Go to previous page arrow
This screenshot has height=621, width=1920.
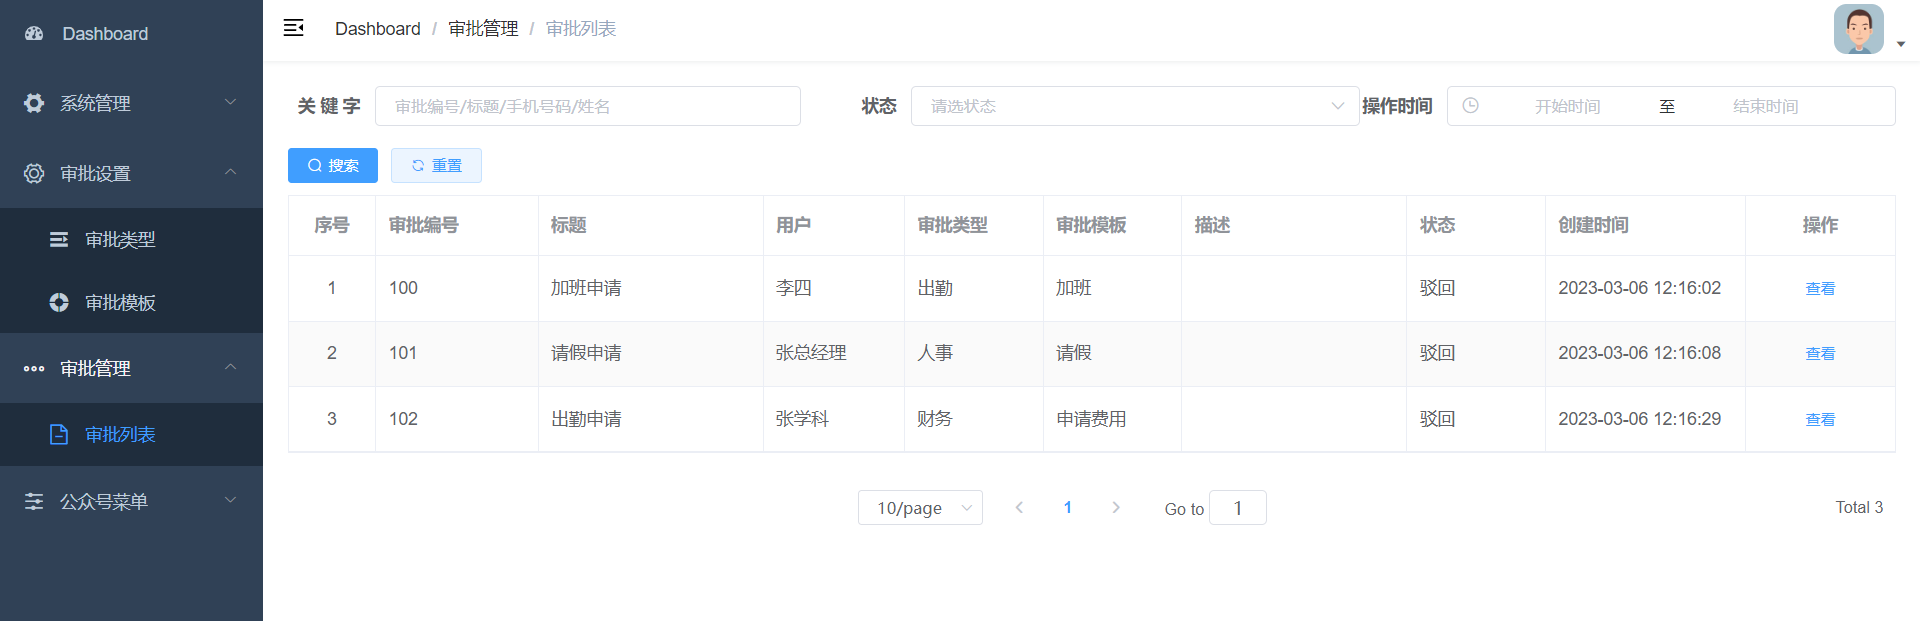coord(1019,508)
